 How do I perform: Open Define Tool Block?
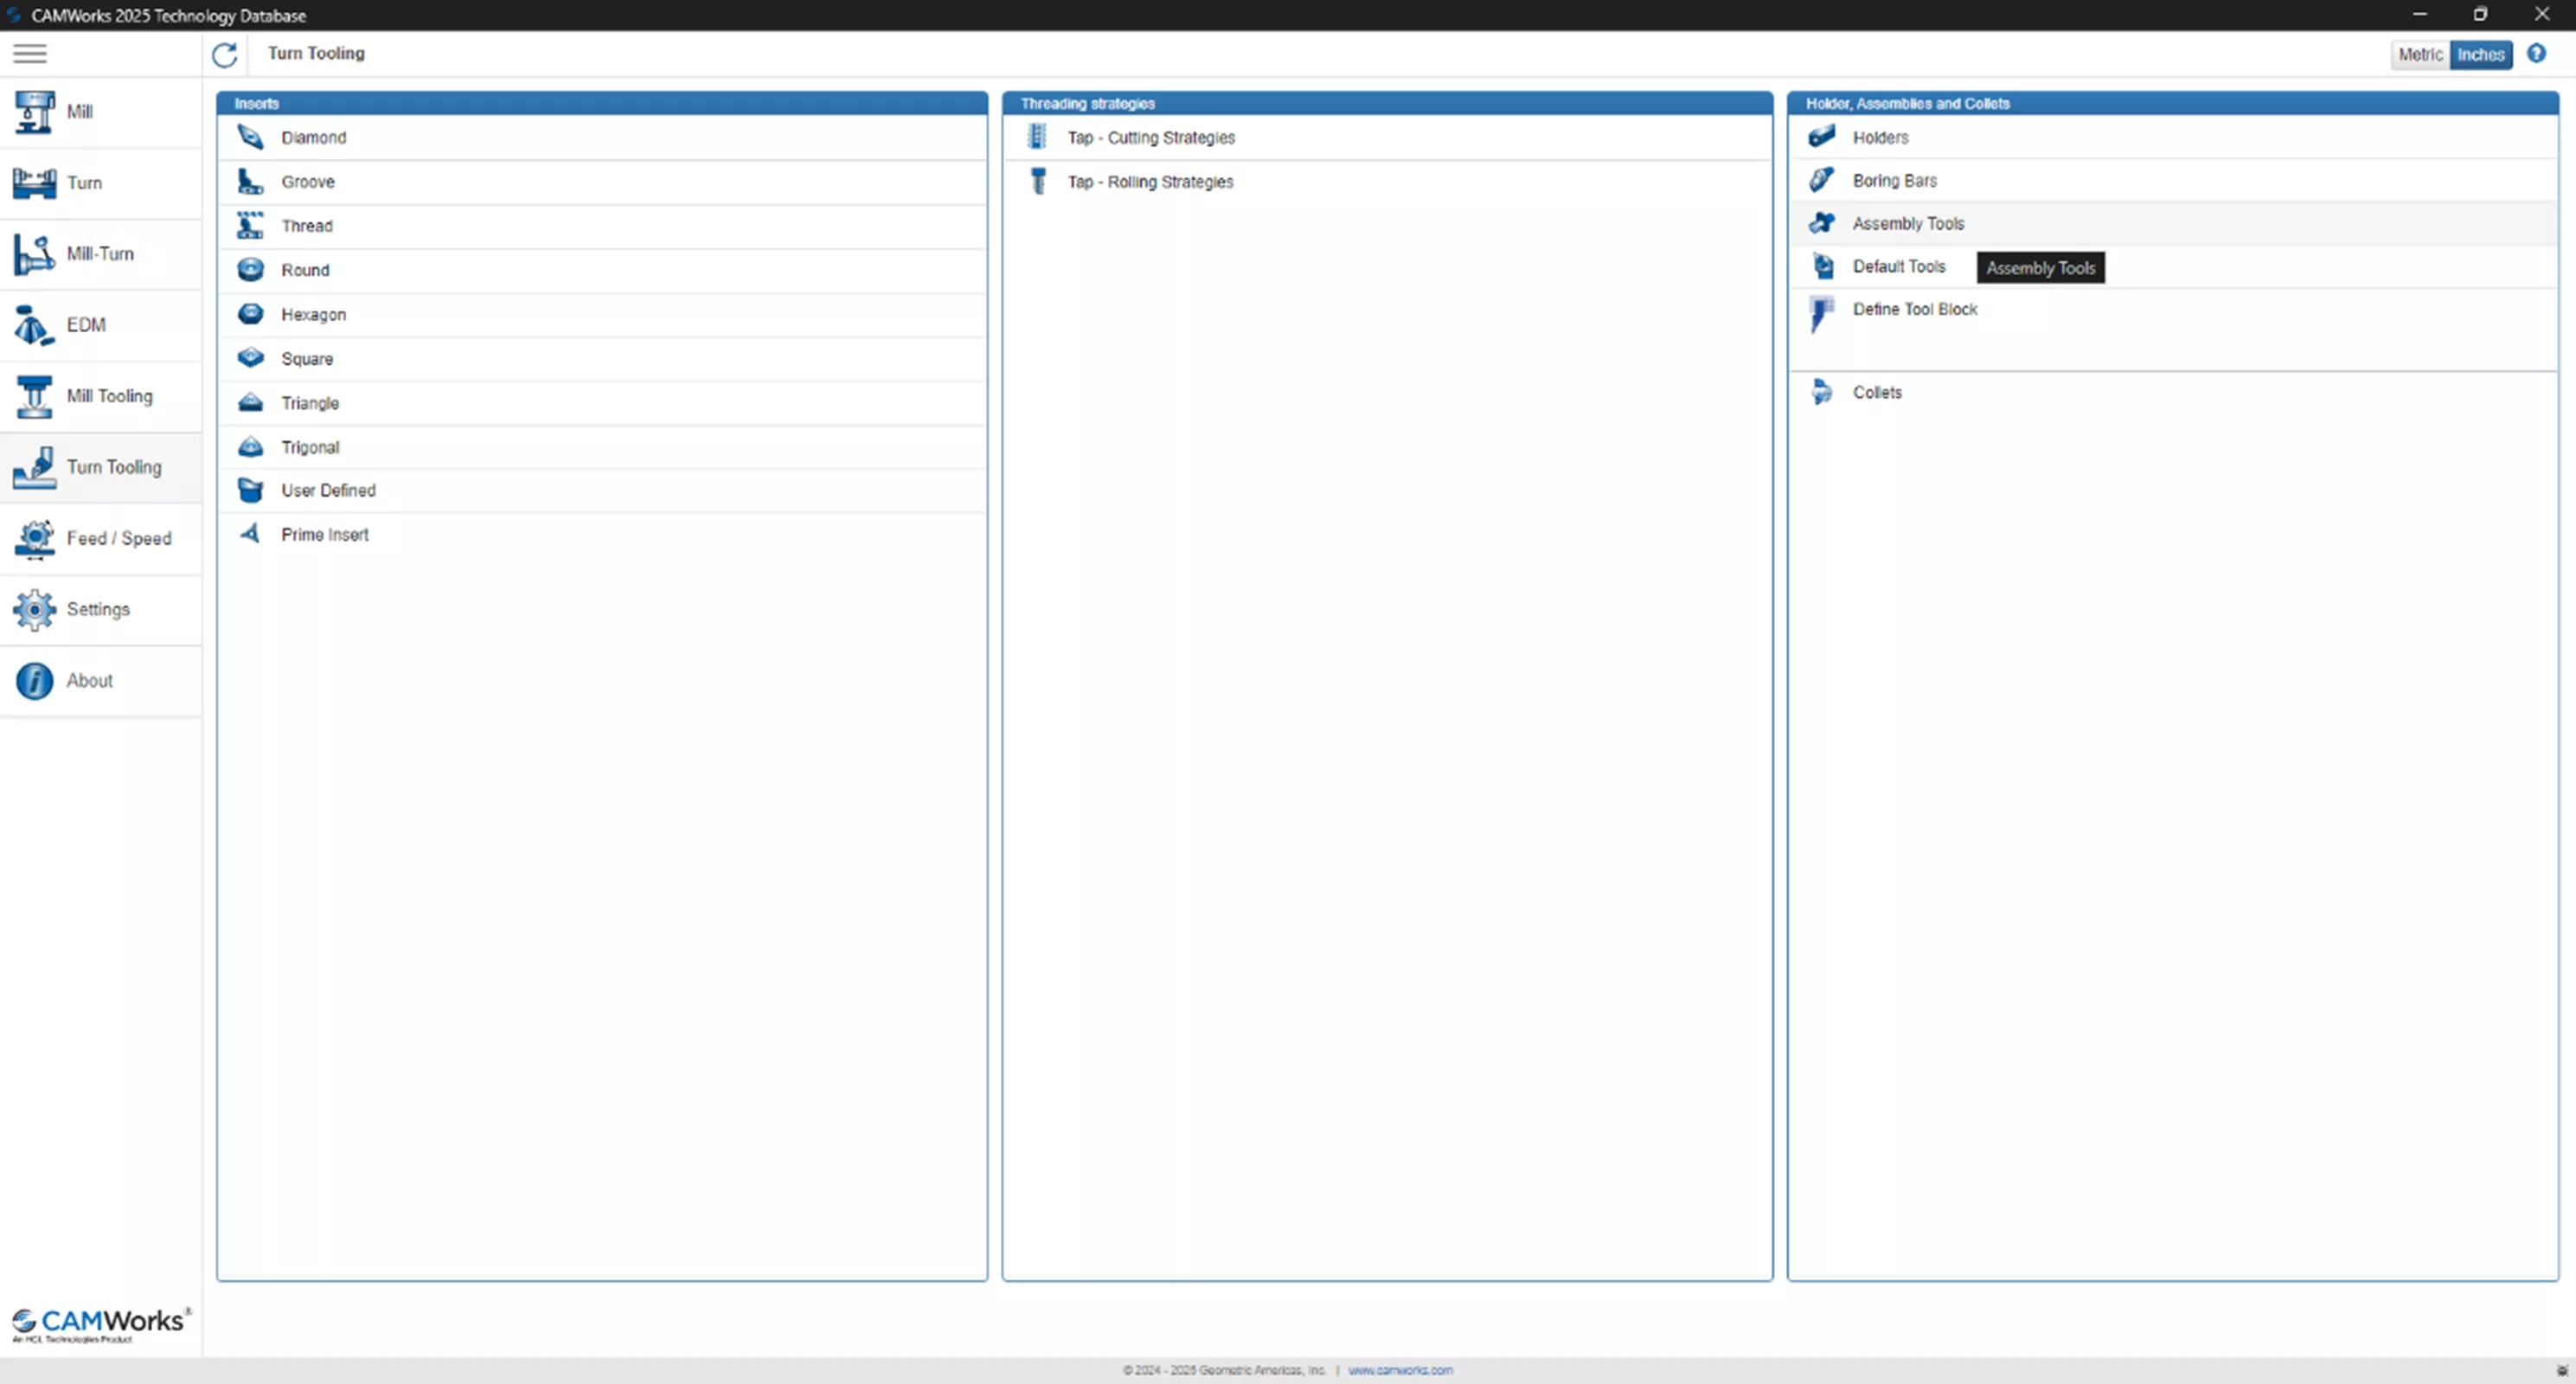click(x=1913, y=309)
